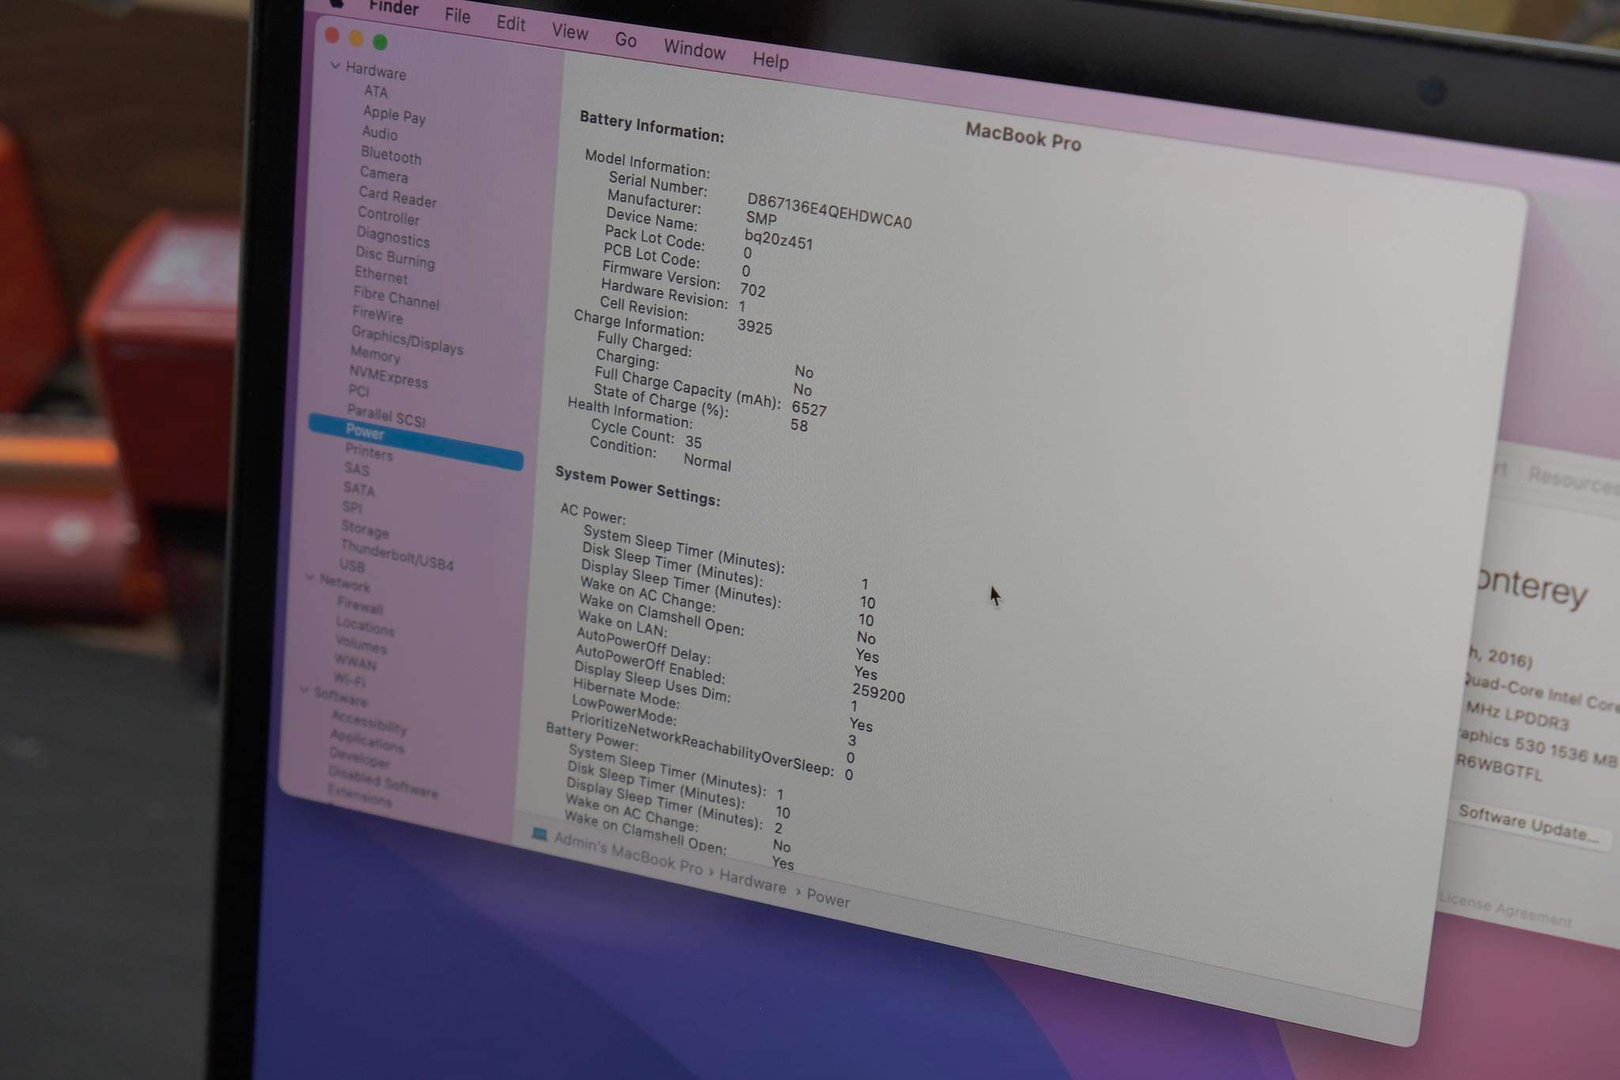Open the License Agreement link
This screenshot has width=1620, height=1080.
pyautogui.click(x=1504, y=908)
